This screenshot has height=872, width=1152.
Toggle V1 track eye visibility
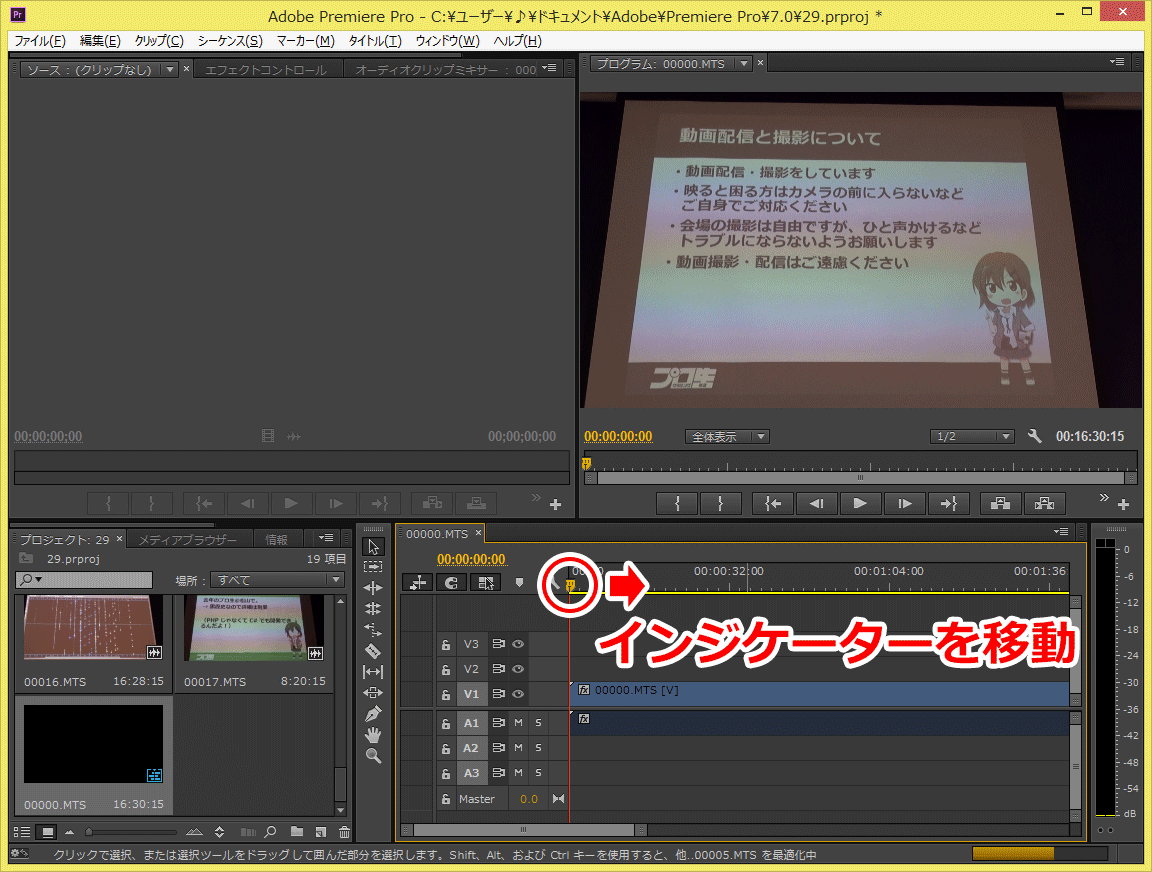coord(518,694)
